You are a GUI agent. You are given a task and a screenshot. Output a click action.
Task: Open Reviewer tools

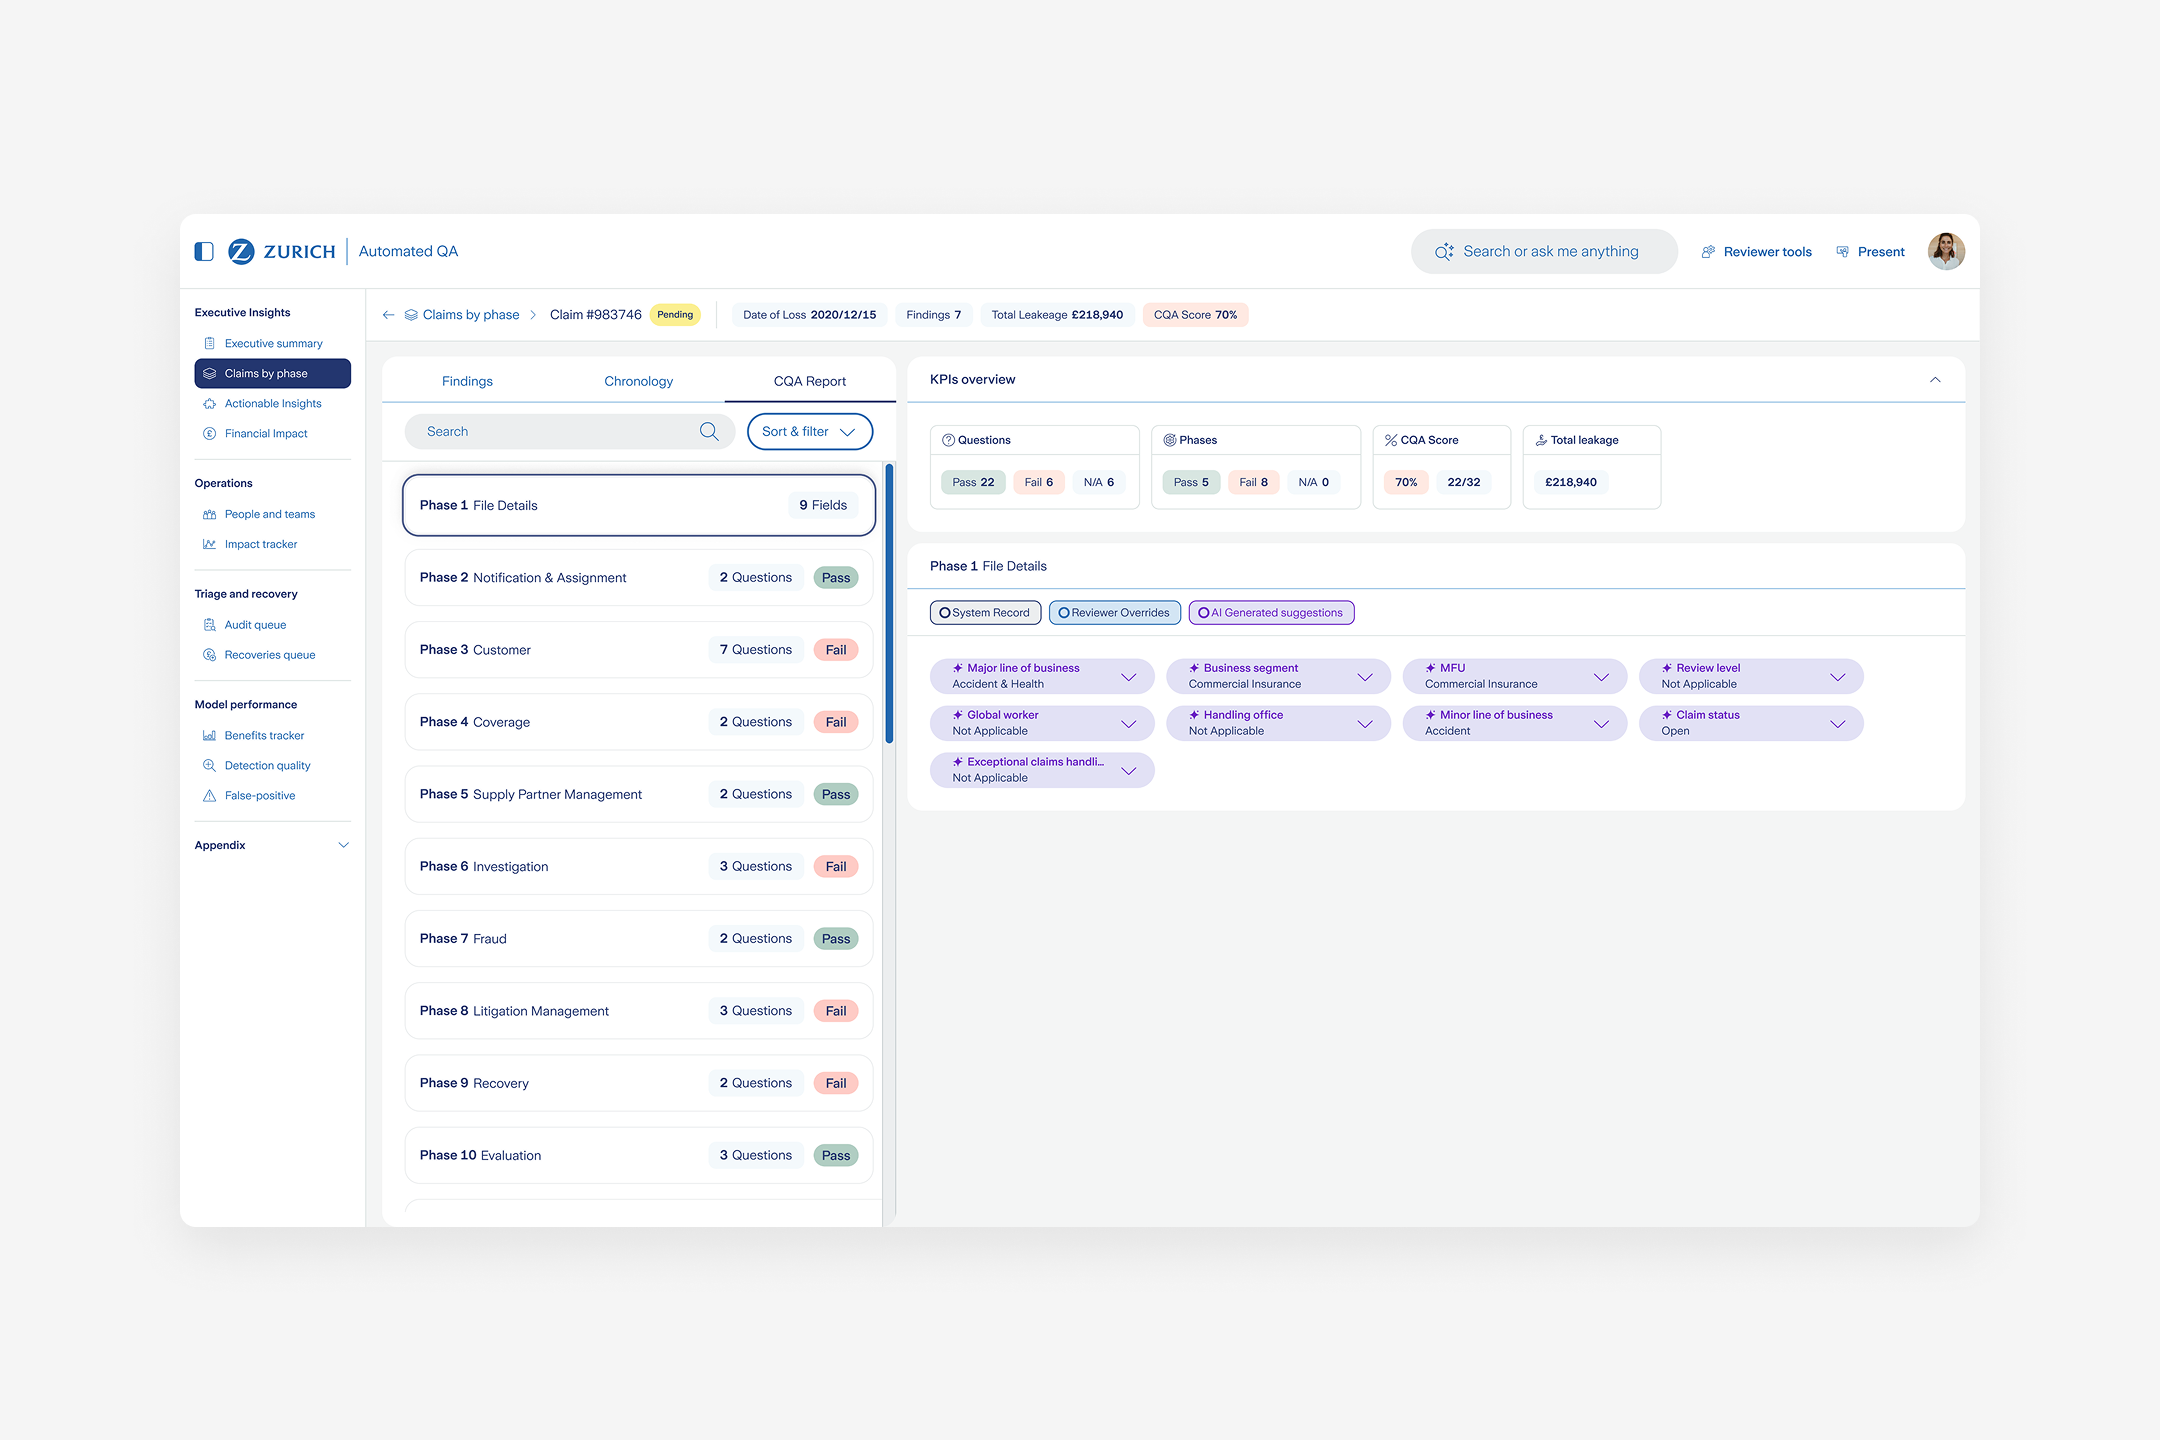(1757, 252)
